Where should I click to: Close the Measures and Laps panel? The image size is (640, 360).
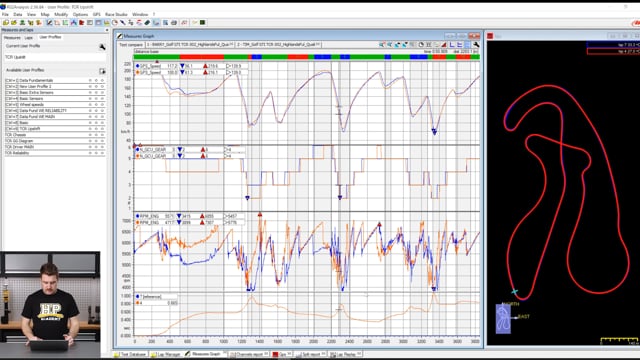click(107, 30)
